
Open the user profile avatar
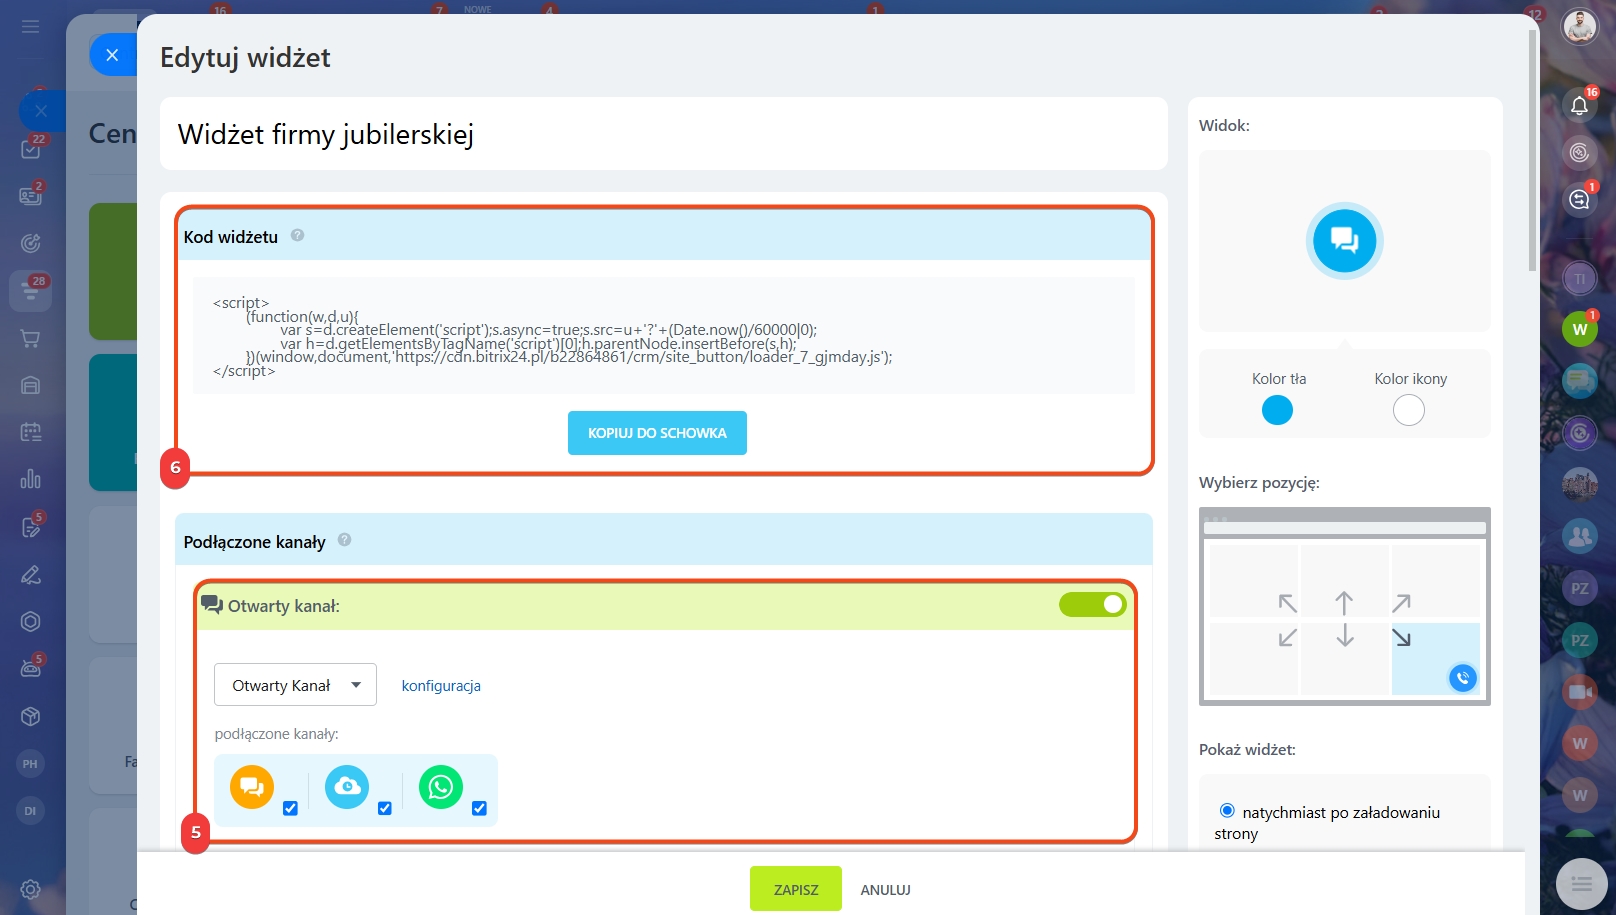tap(1580, 26)
